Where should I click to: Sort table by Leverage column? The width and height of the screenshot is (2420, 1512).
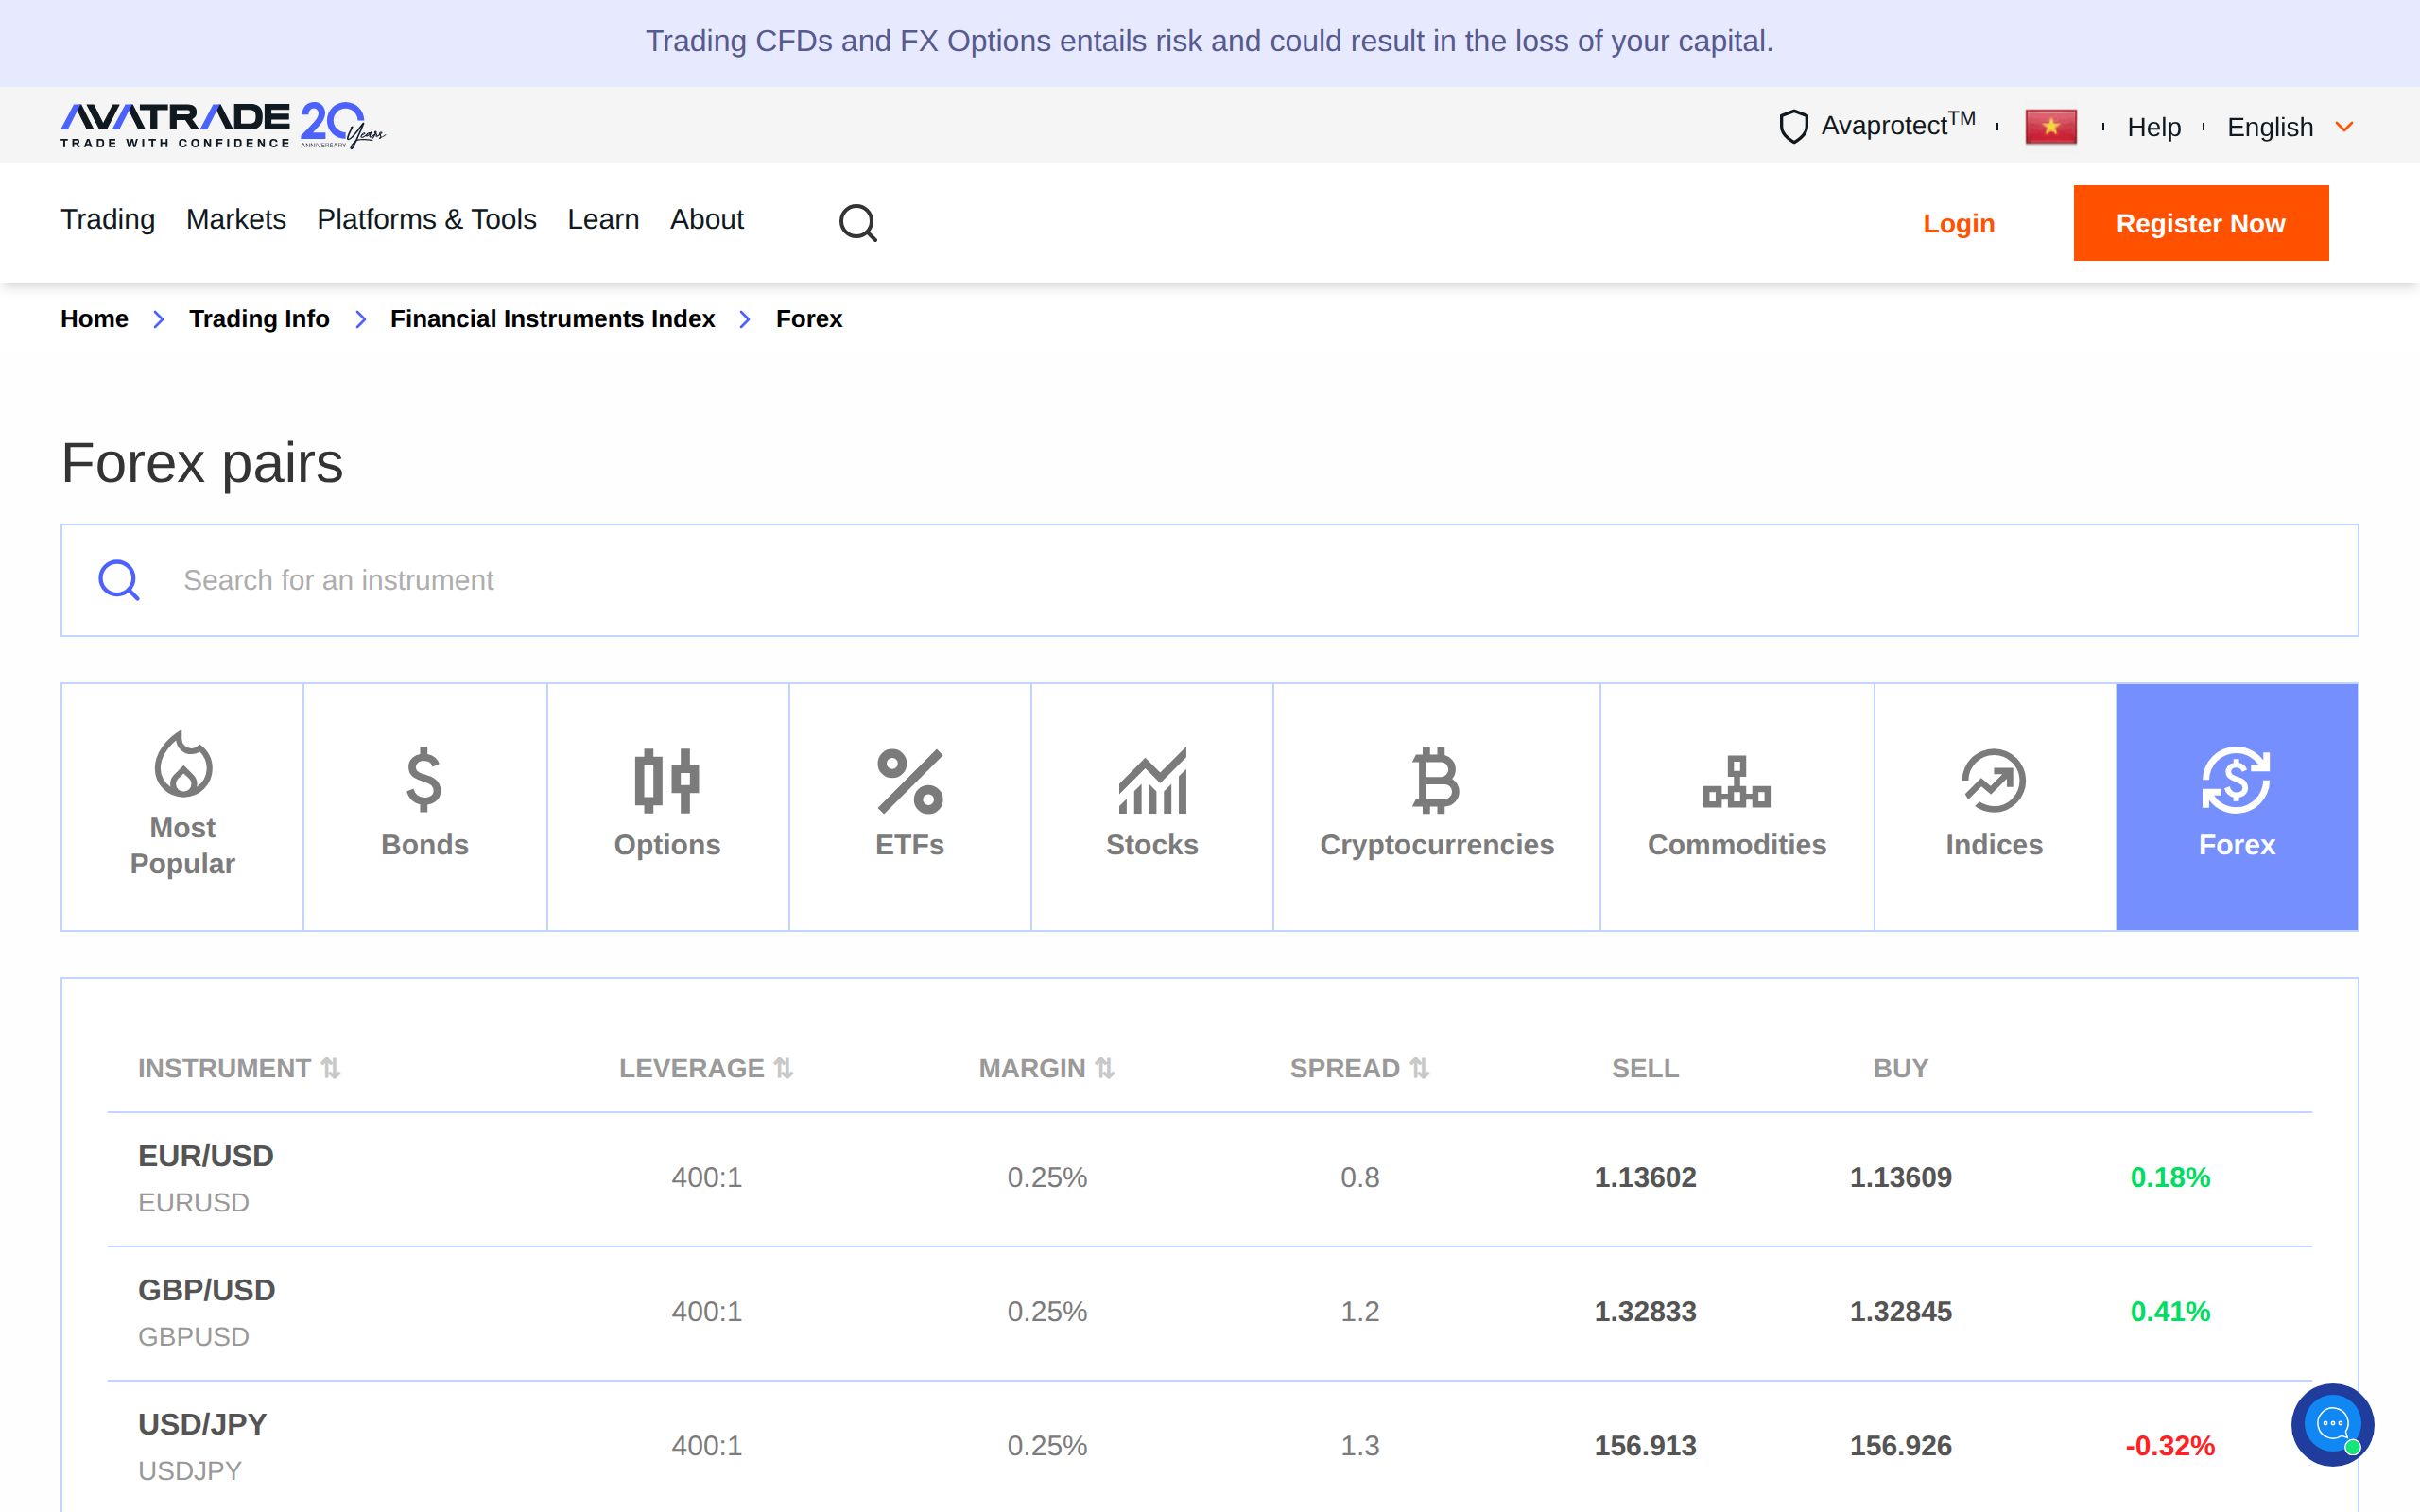[x=706, y=1068]
